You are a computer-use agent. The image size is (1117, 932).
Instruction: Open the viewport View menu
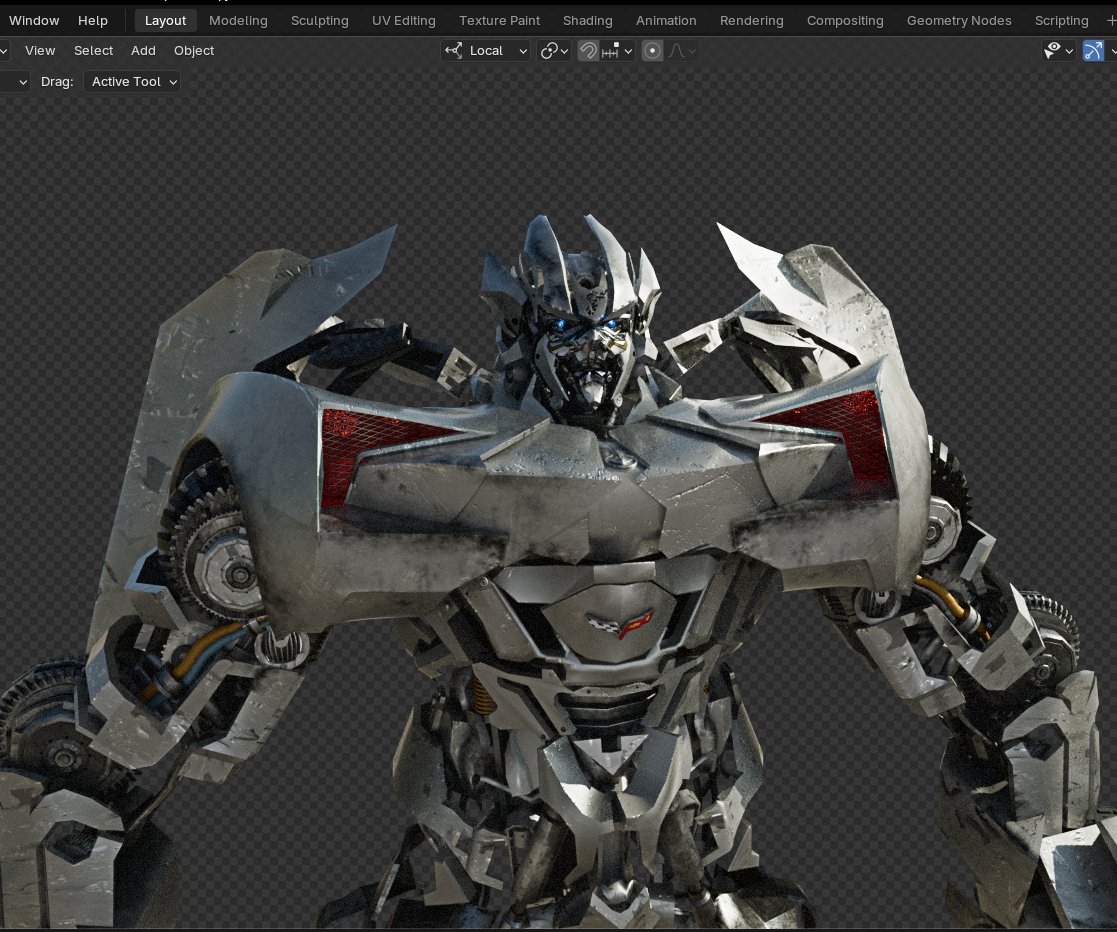pyautogui.click(x=40, y=51)
